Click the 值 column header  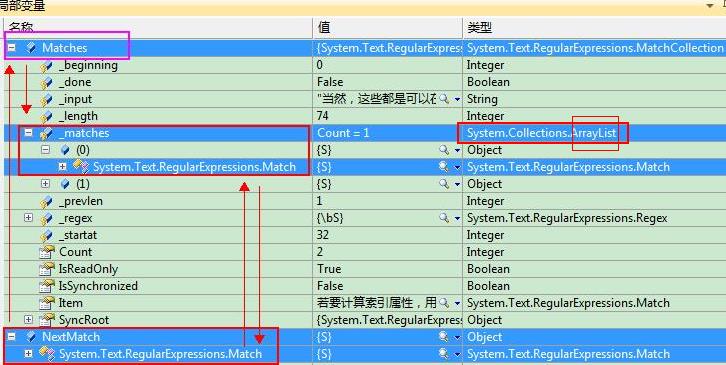point(388,28)
